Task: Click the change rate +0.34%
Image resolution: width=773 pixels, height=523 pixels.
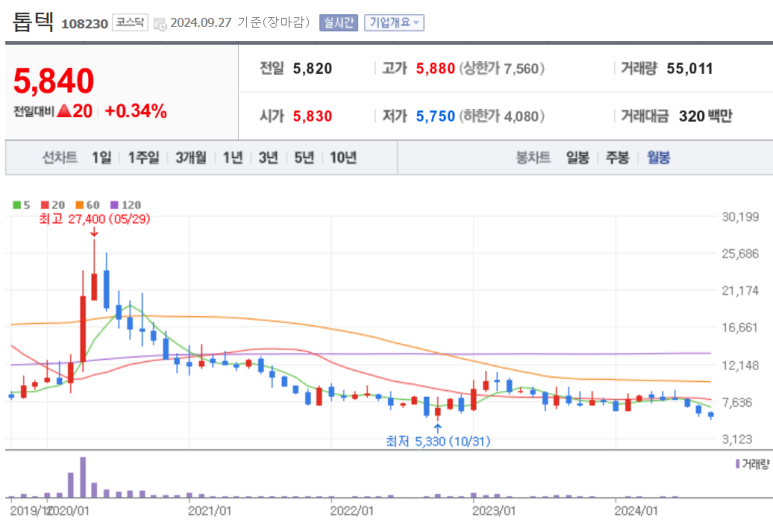Action: coord(136,111)
